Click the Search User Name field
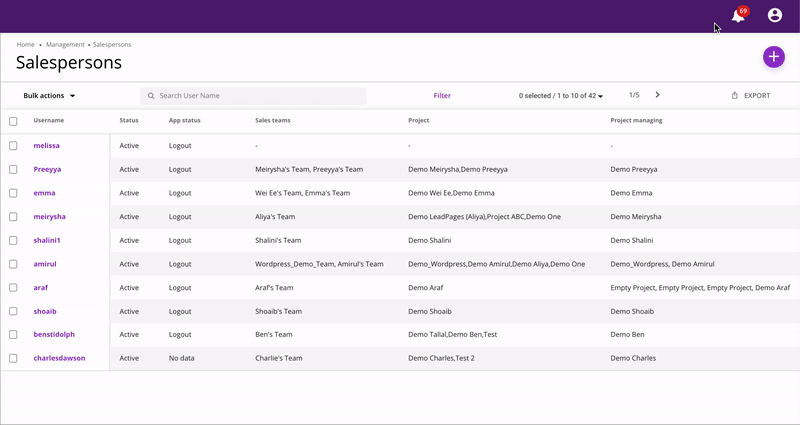The height and width of the screenshot is (425, 800). (x=260, y=96)
